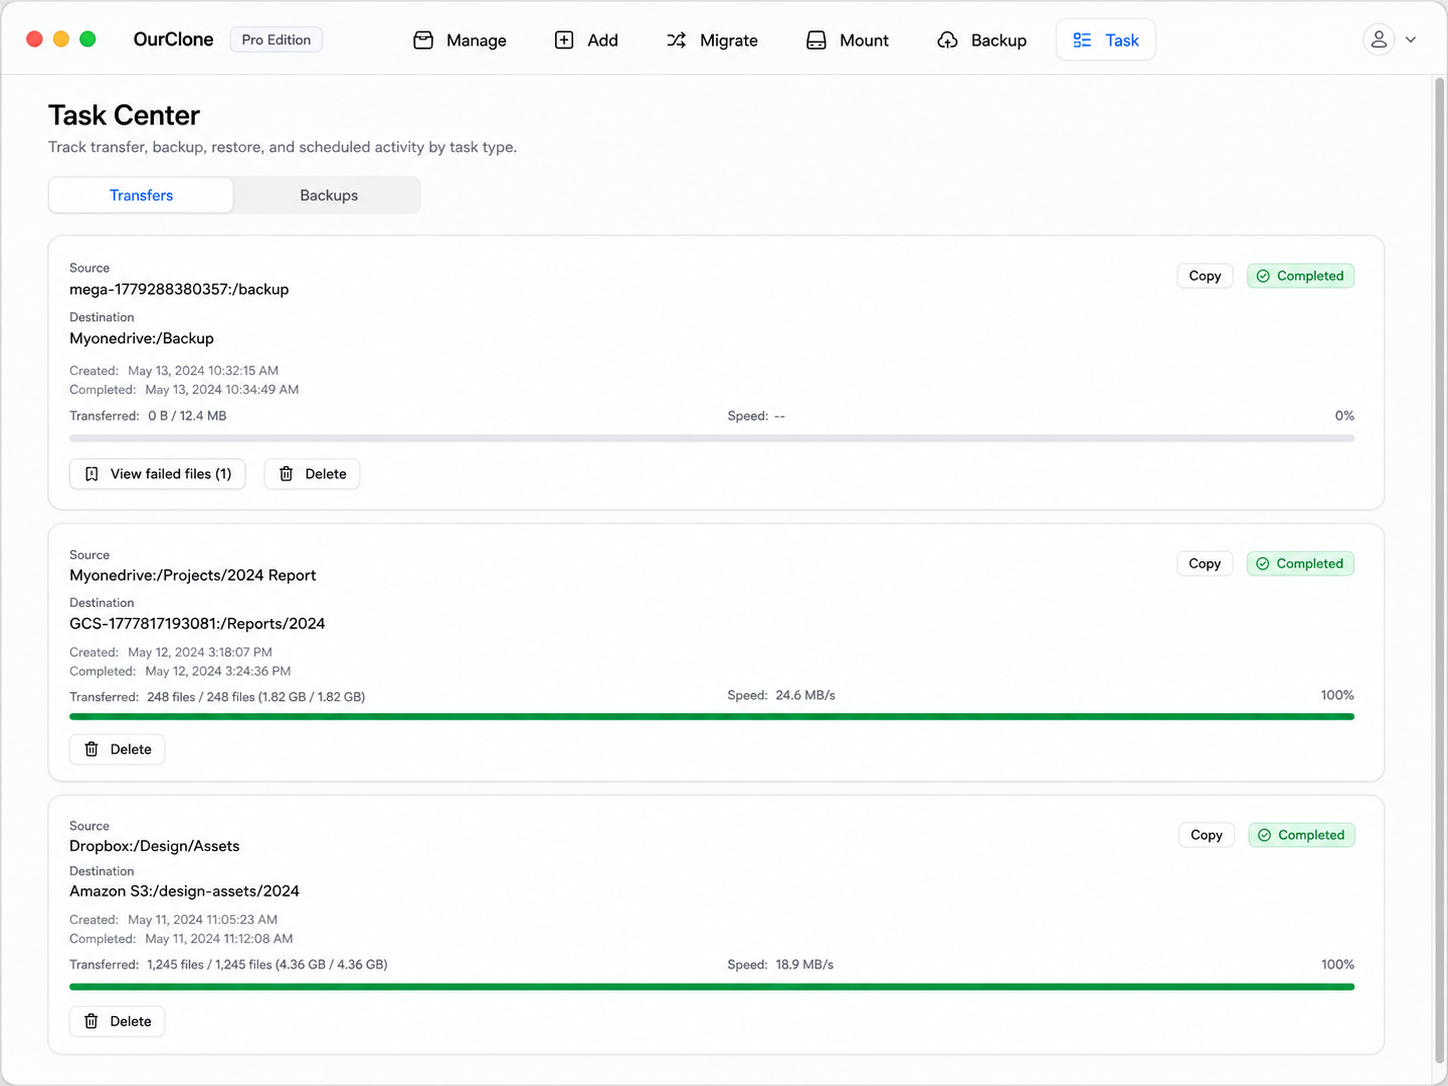Switch to the Transfers tab

(x=141, y=195)
